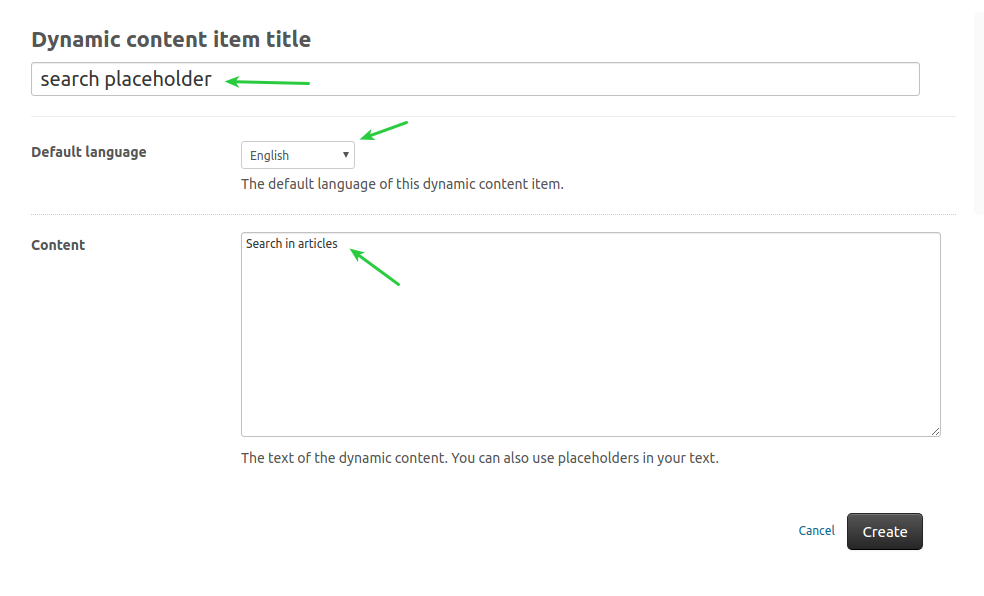Click the green arrow pointing at title field
The image size is (984, 596).
268,82
